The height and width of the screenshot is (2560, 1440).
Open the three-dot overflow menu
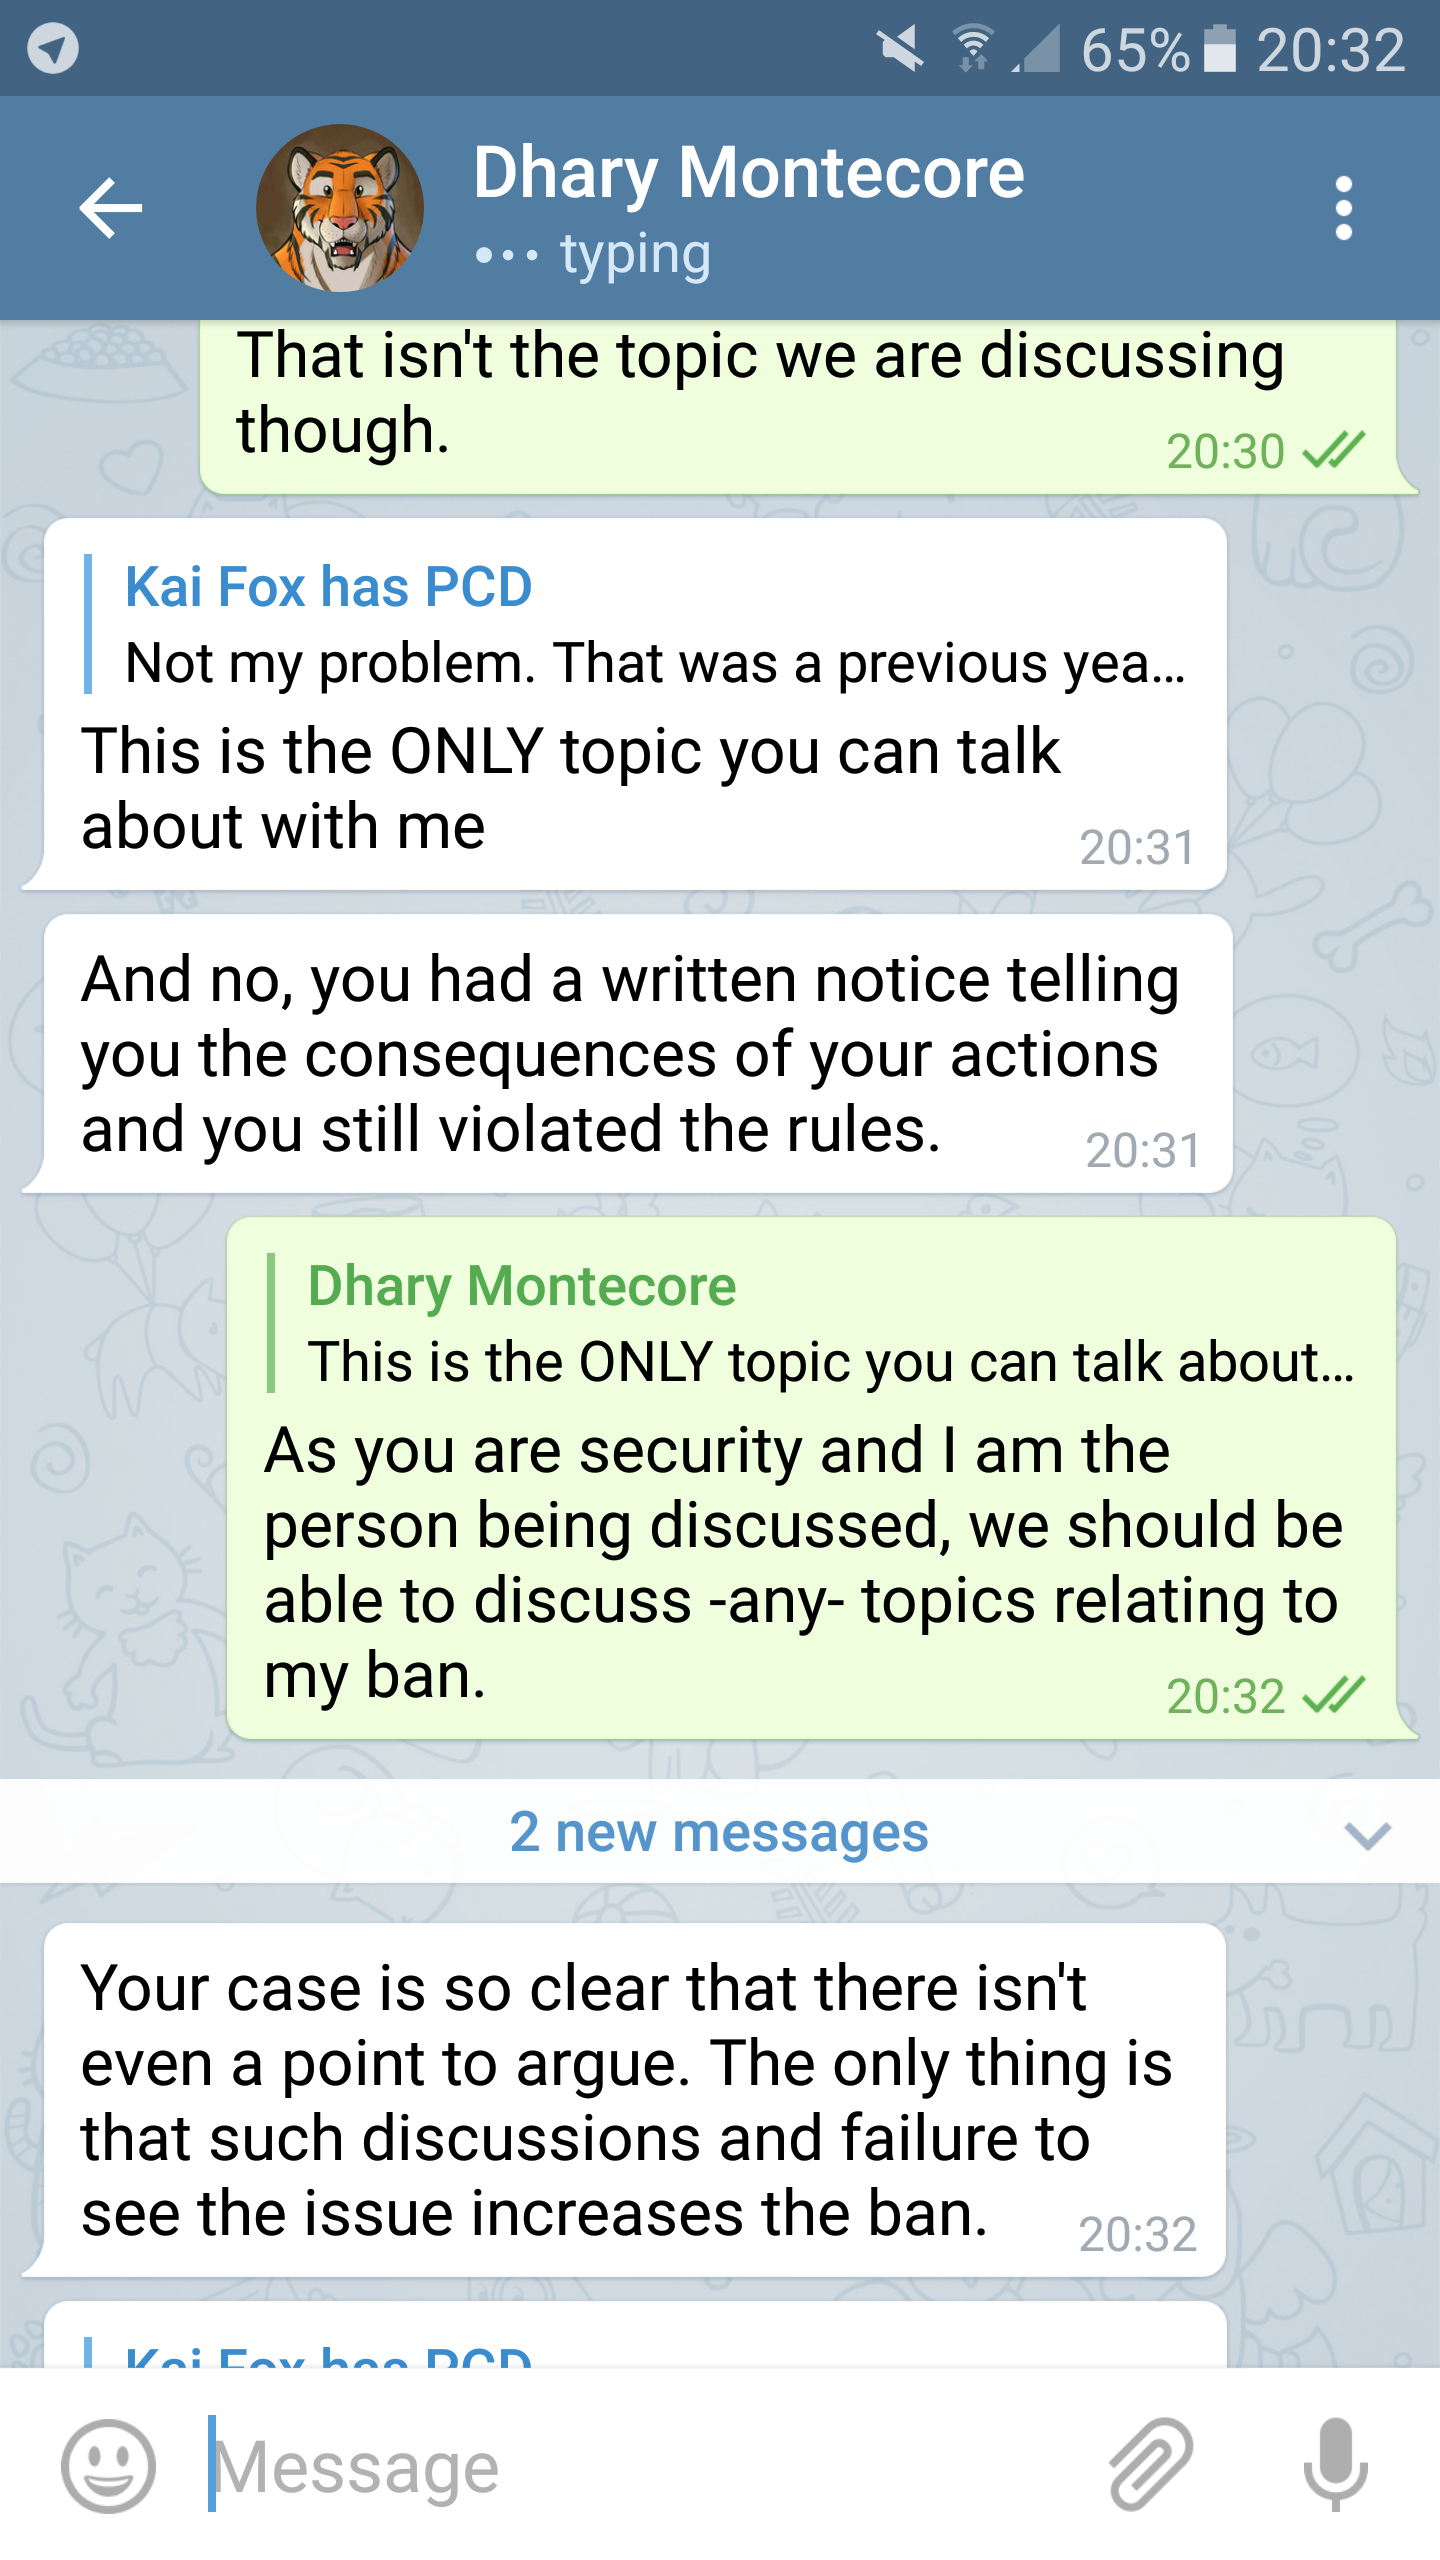[1343, 208]
